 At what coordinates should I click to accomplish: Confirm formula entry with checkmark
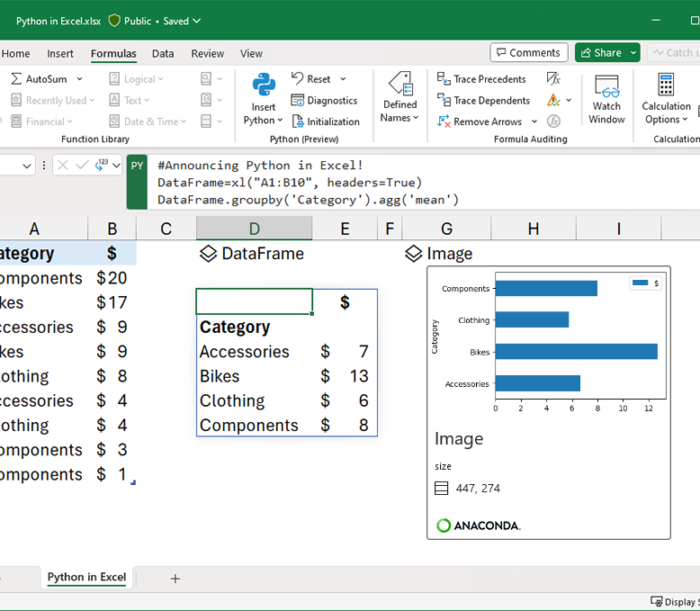pyautogui.click(x=82, y=166)
